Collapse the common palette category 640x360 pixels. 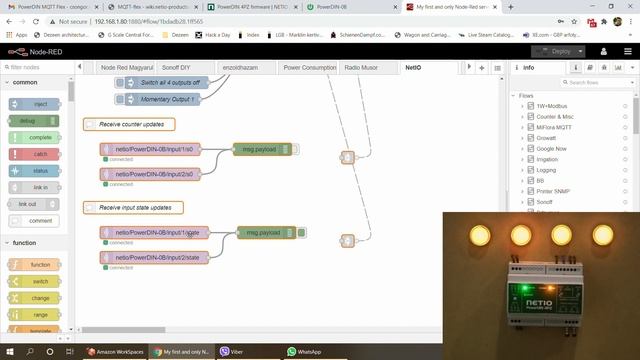pos(24,82)
